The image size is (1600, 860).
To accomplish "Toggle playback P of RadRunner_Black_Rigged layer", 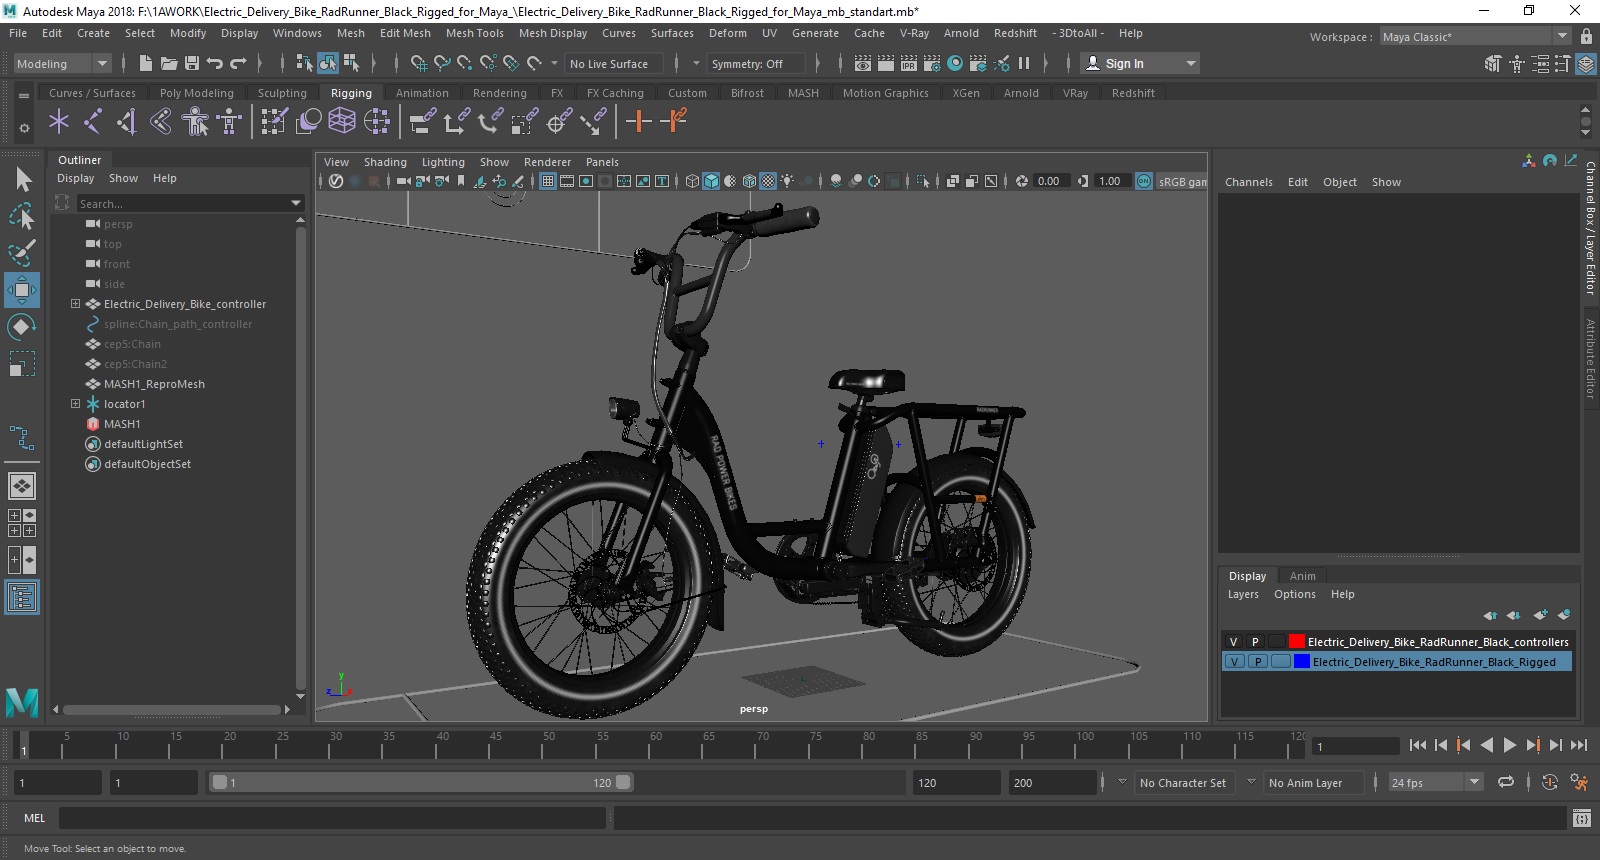I will pyautogui.click(x=1258, y=662).
